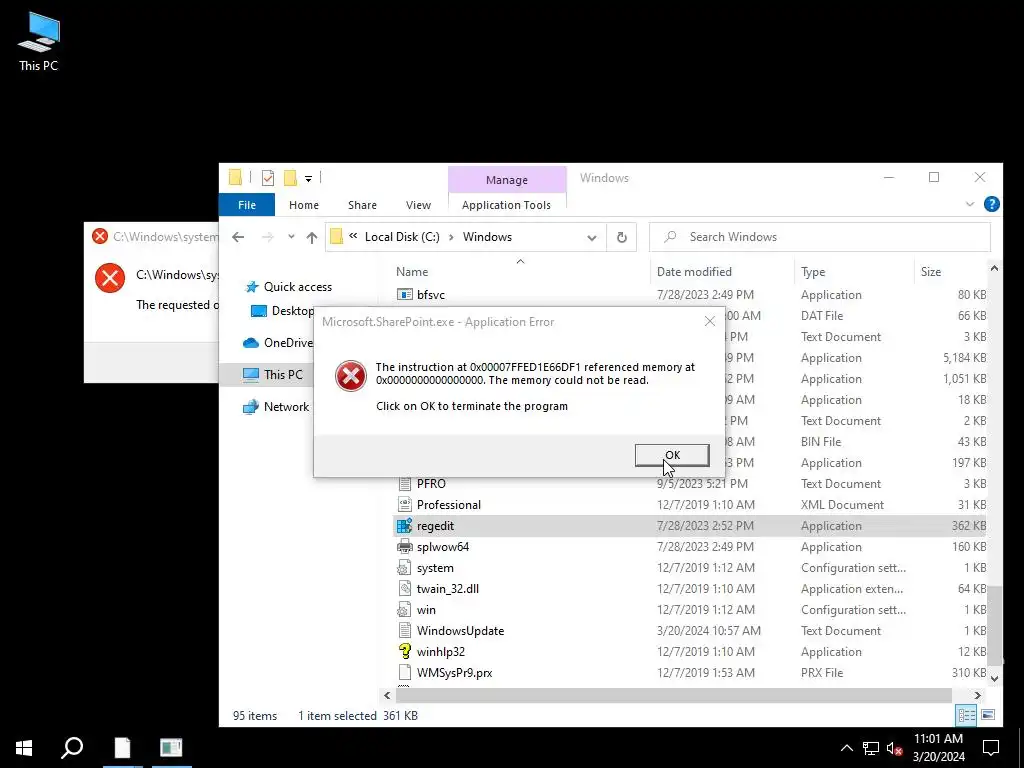The width and height of the screenshot is (1024, 768).
Task: Click the vertical scrollbar down arrow
Action: (994, 679)
